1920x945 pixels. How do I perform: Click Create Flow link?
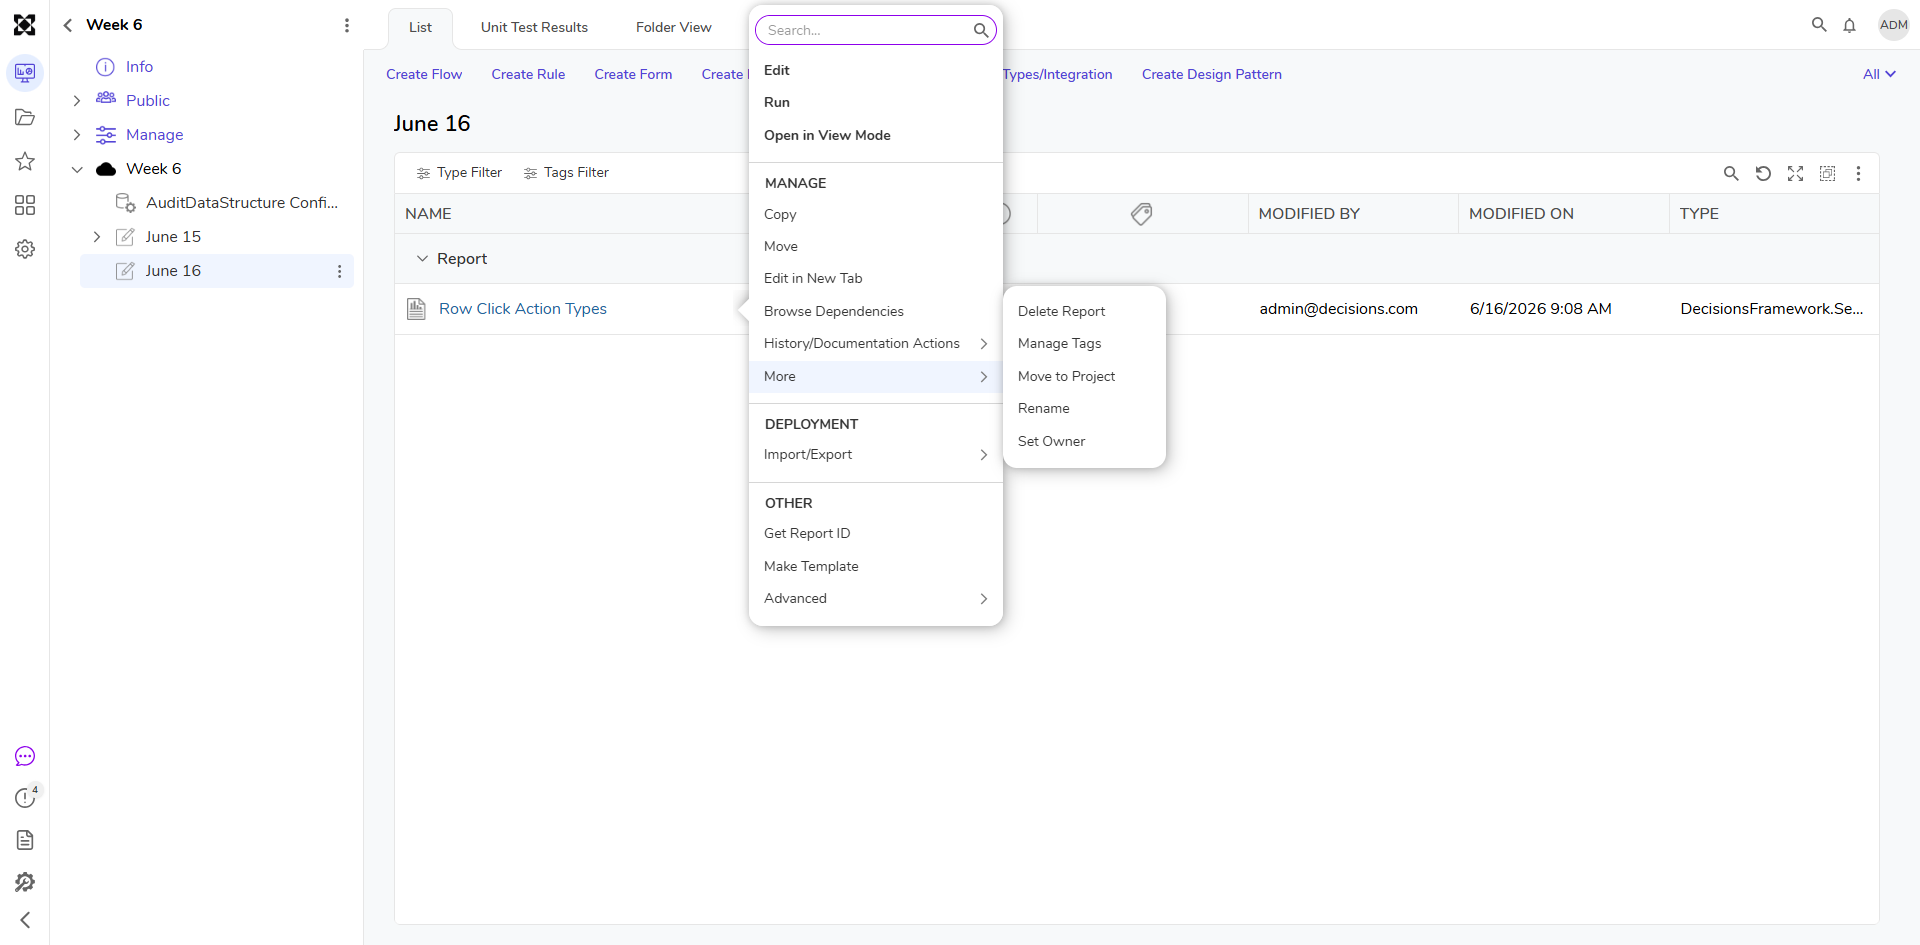click(424, 75)
